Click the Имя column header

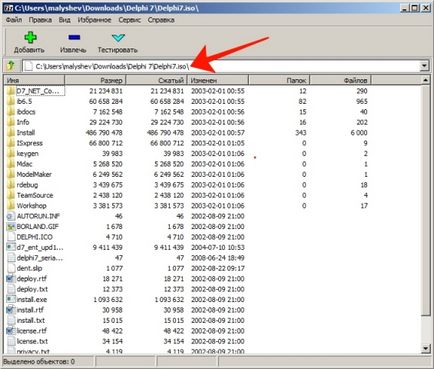(34, 80)
